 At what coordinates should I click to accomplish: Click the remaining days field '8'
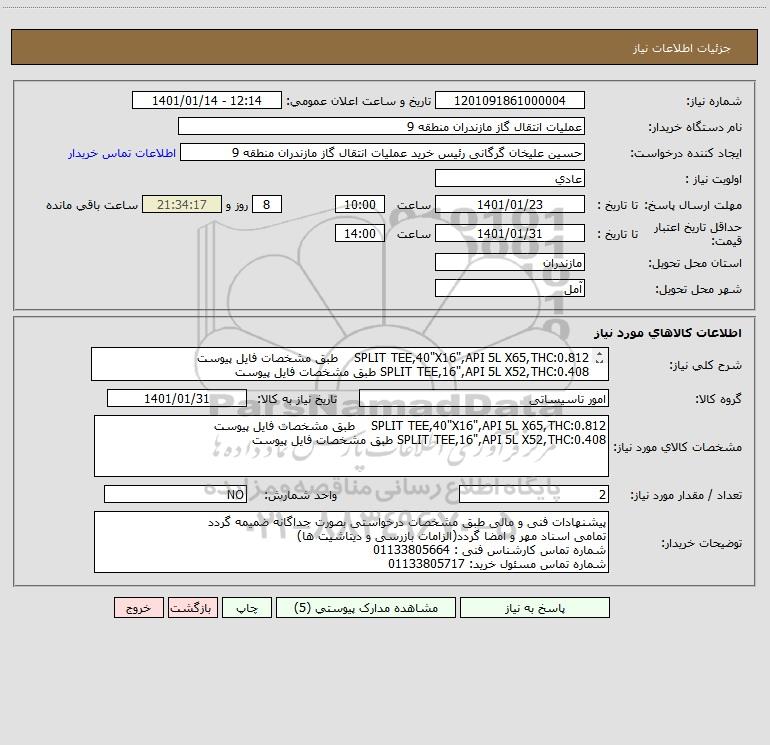(x=267, y=204)
